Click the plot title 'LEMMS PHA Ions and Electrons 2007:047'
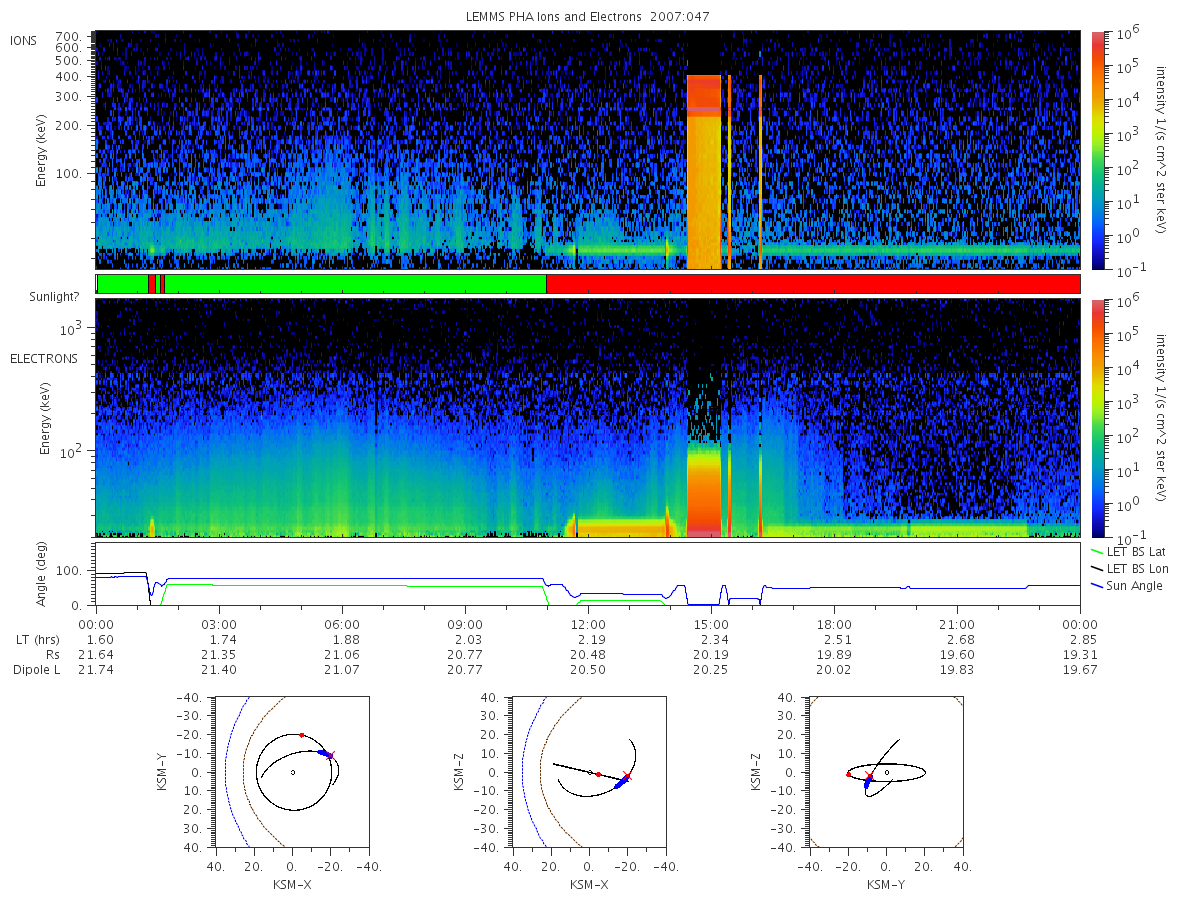1200x900 pixels. [588, 16]
